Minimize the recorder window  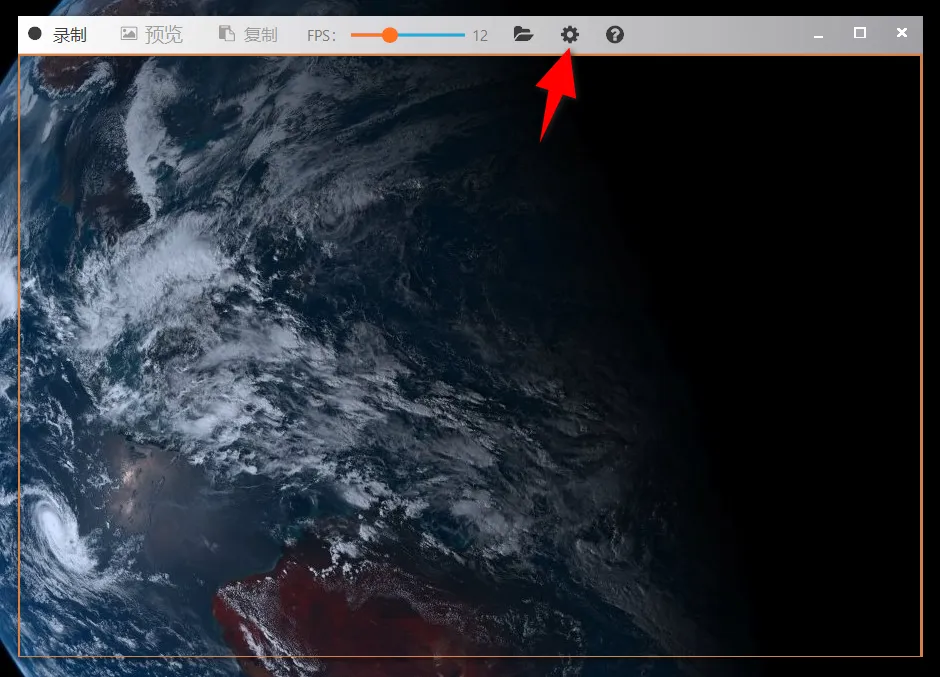coord(818,35)
